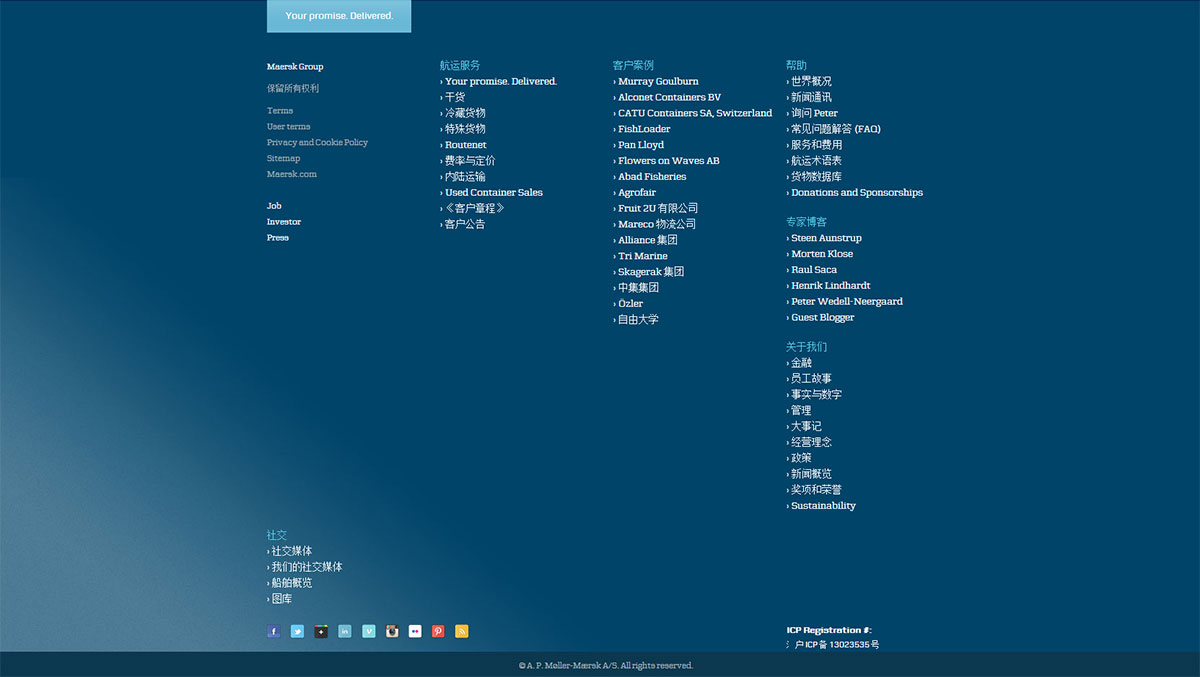Open the Job link
The image size is (1200, 677).
(274, 206)
